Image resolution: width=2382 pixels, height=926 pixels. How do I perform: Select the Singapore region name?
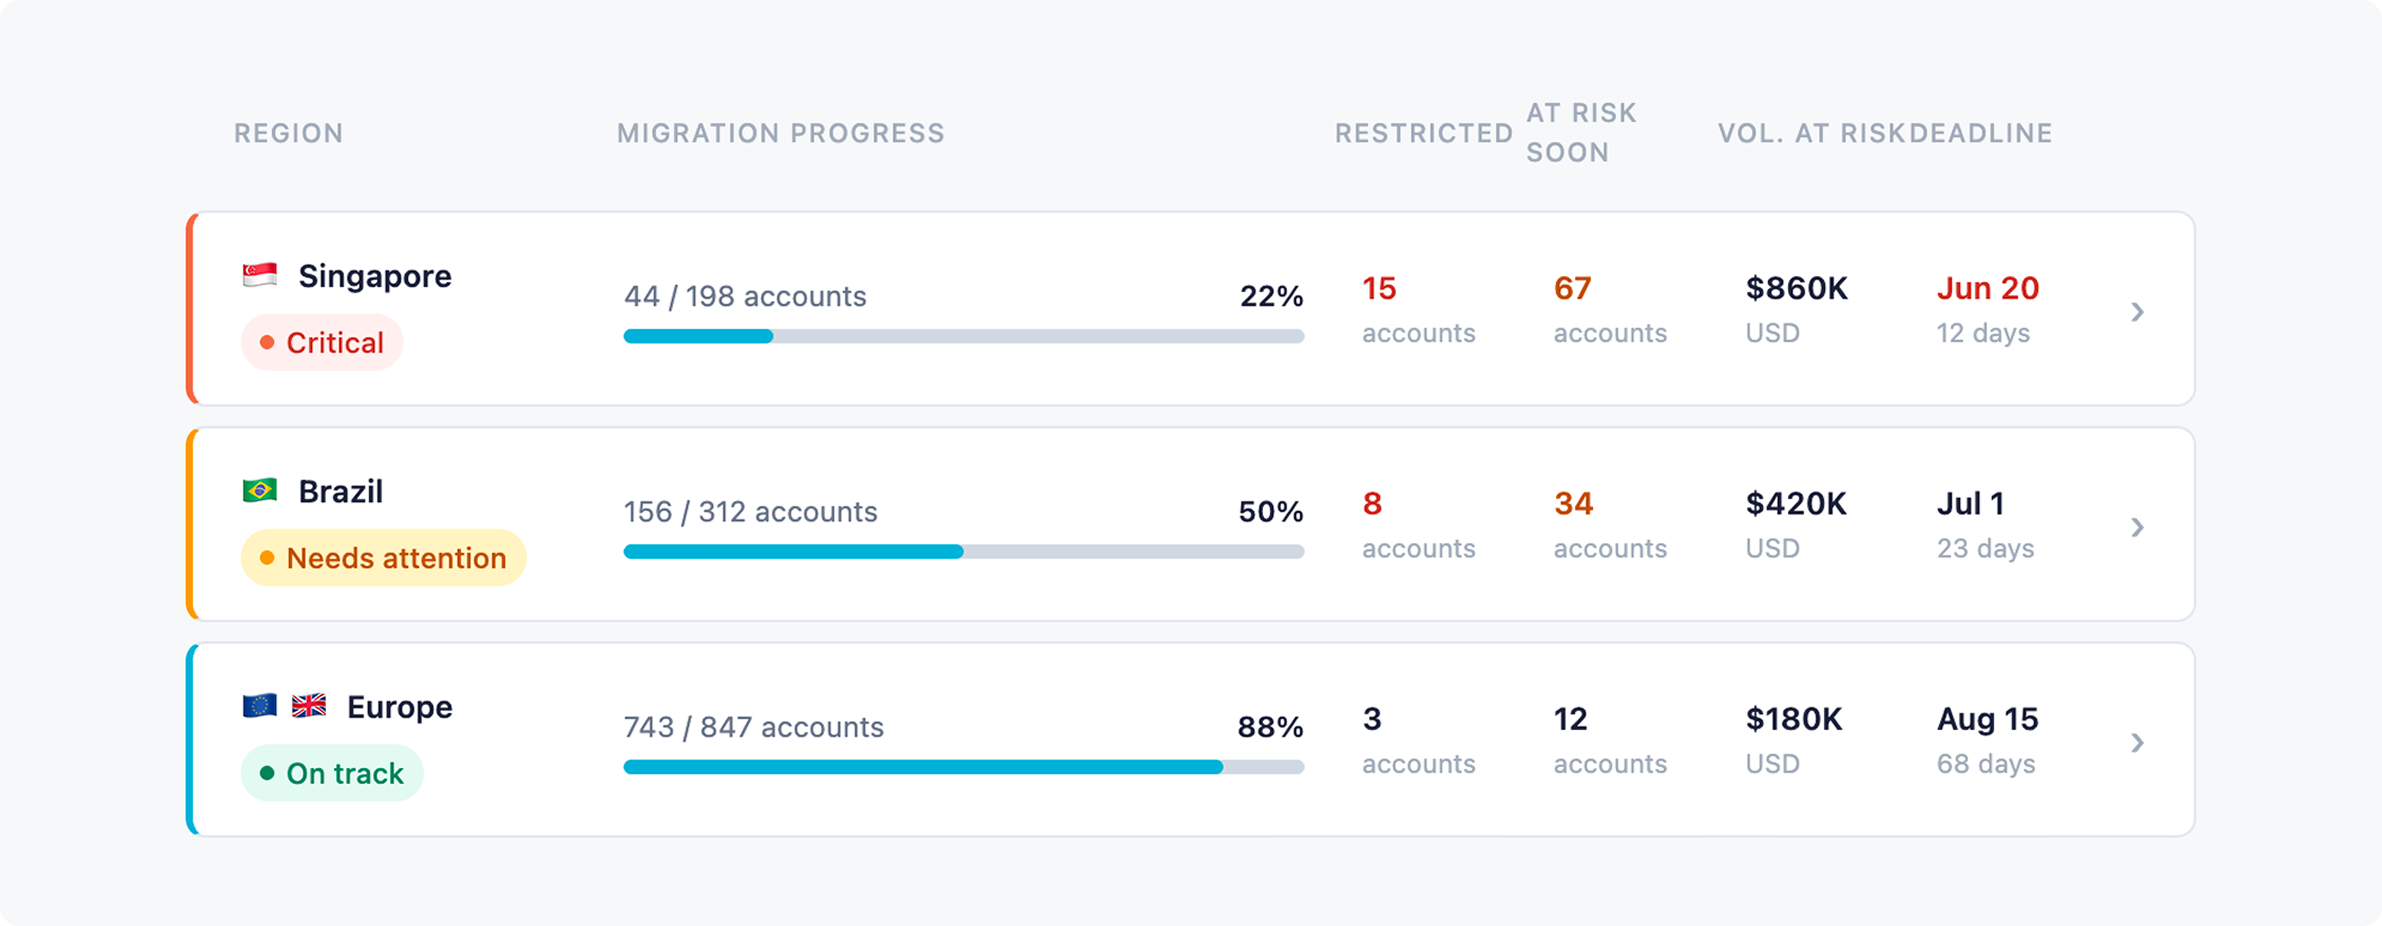pyautogui.click(x=375, y=276)
